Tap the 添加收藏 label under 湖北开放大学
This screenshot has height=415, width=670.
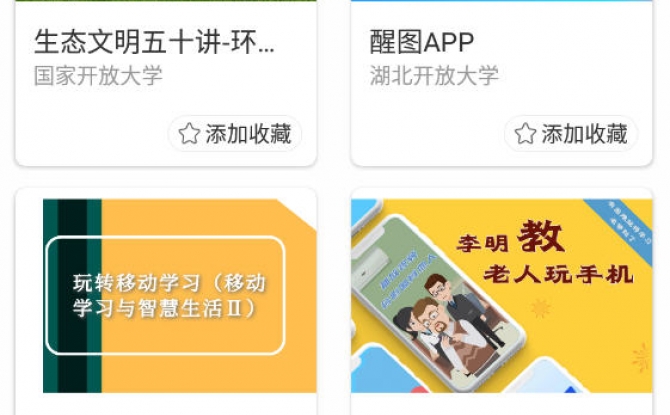coord(584,134)
